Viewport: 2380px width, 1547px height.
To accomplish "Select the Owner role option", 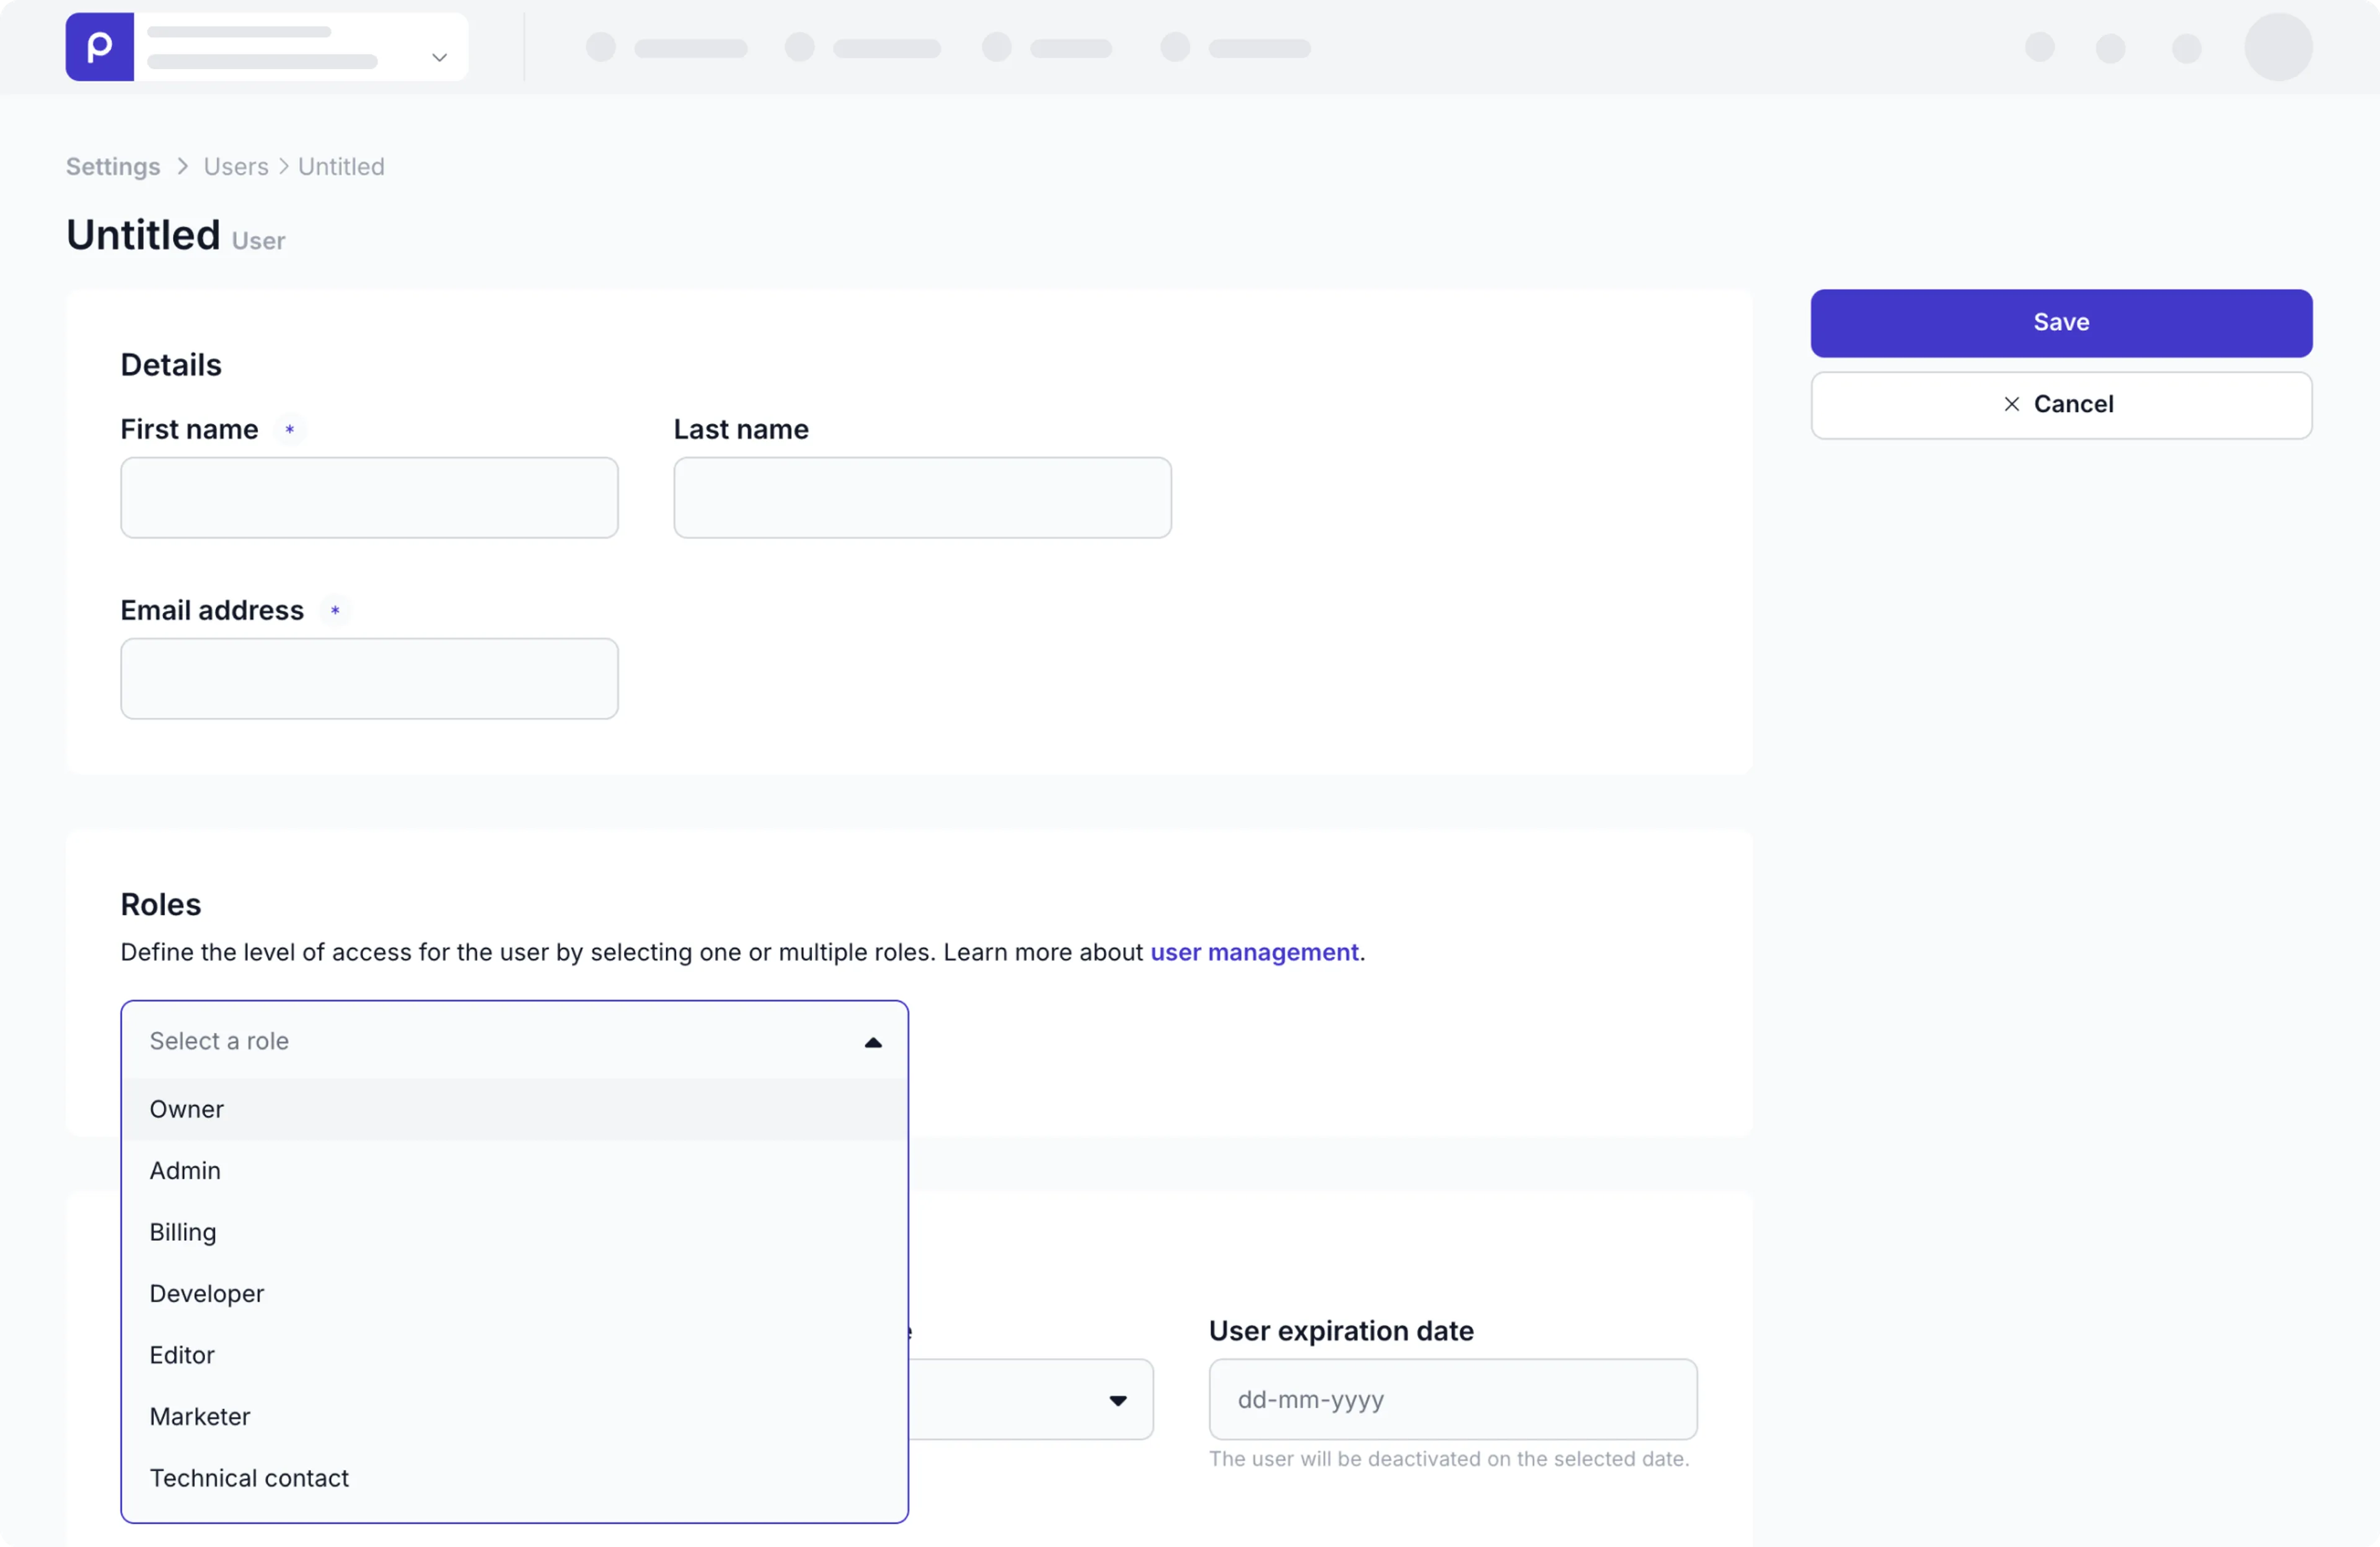I will pos(186,1109).
